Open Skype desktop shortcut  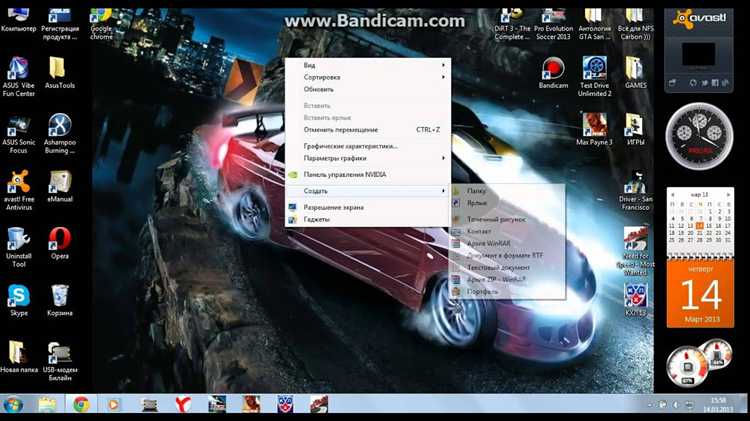coord(18,300)
